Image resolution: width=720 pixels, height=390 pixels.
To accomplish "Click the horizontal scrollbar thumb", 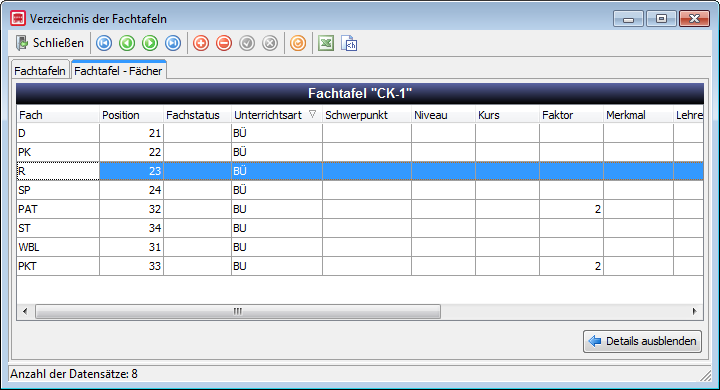I will (x=238, y=311).
